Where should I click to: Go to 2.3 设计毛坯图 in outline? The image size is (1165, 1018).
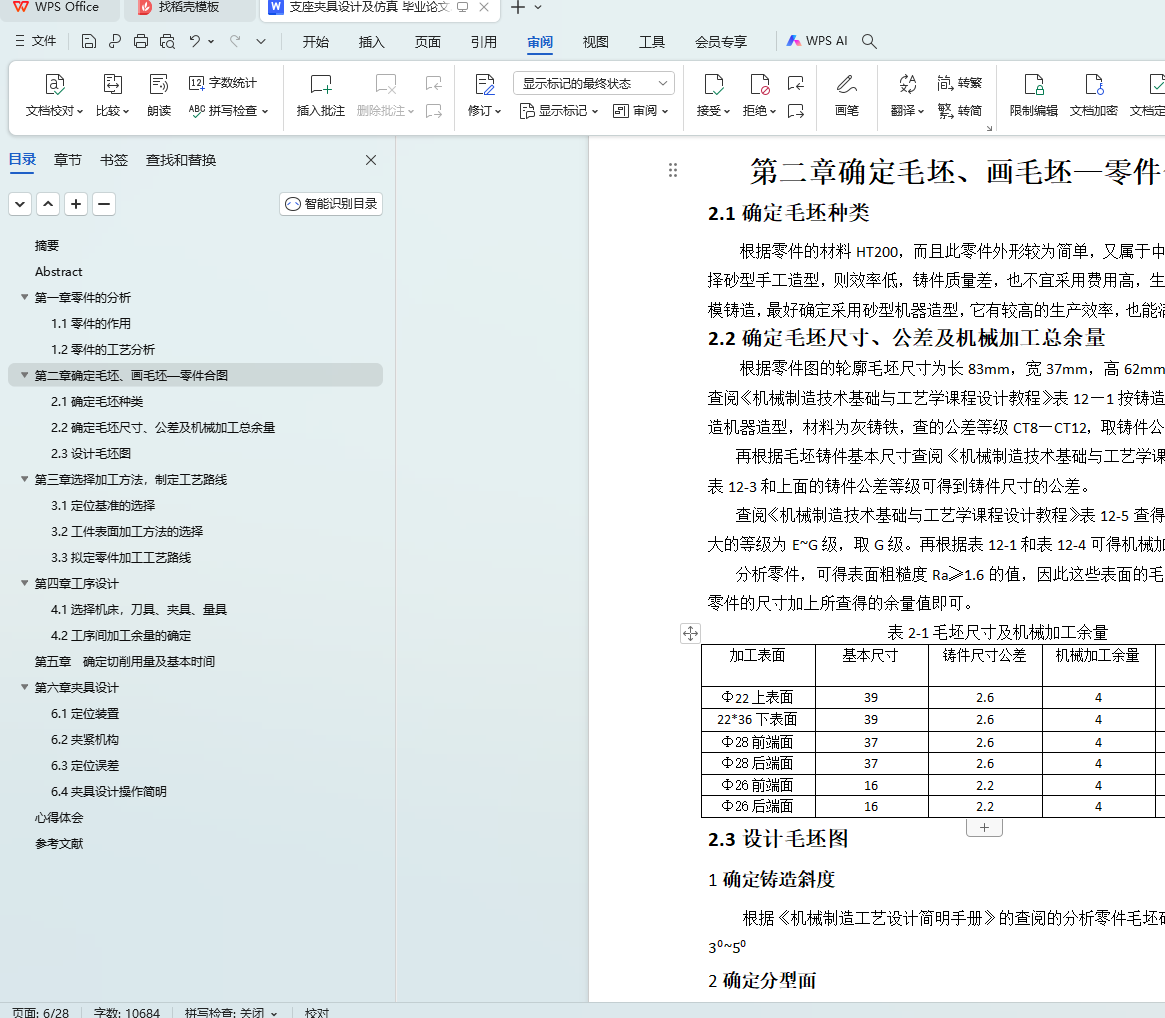[x=91, y=453]
